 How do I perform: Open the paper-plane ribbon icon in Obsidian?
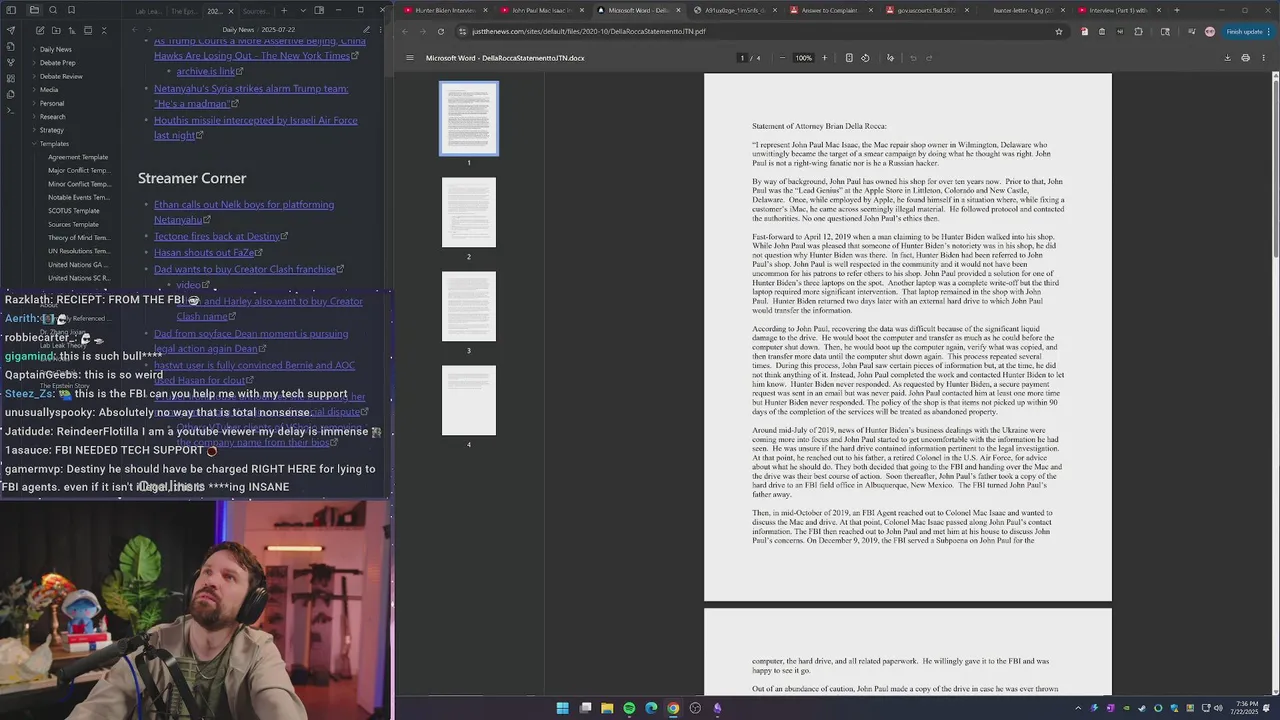tap(11, 30)
